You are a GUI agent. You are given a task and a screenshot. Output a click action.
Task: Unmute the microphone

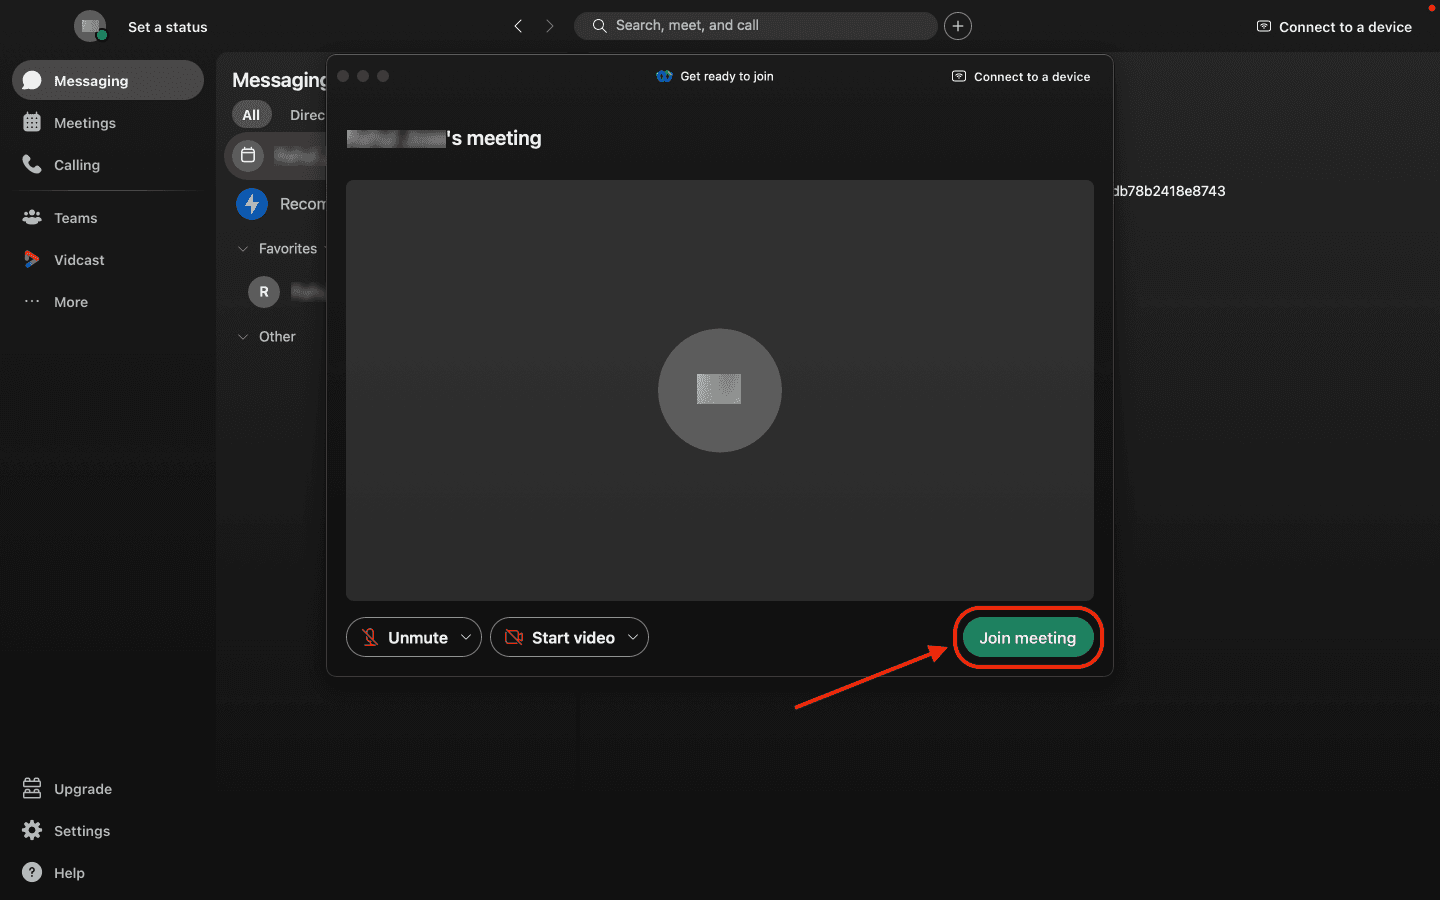pos(403,638)
